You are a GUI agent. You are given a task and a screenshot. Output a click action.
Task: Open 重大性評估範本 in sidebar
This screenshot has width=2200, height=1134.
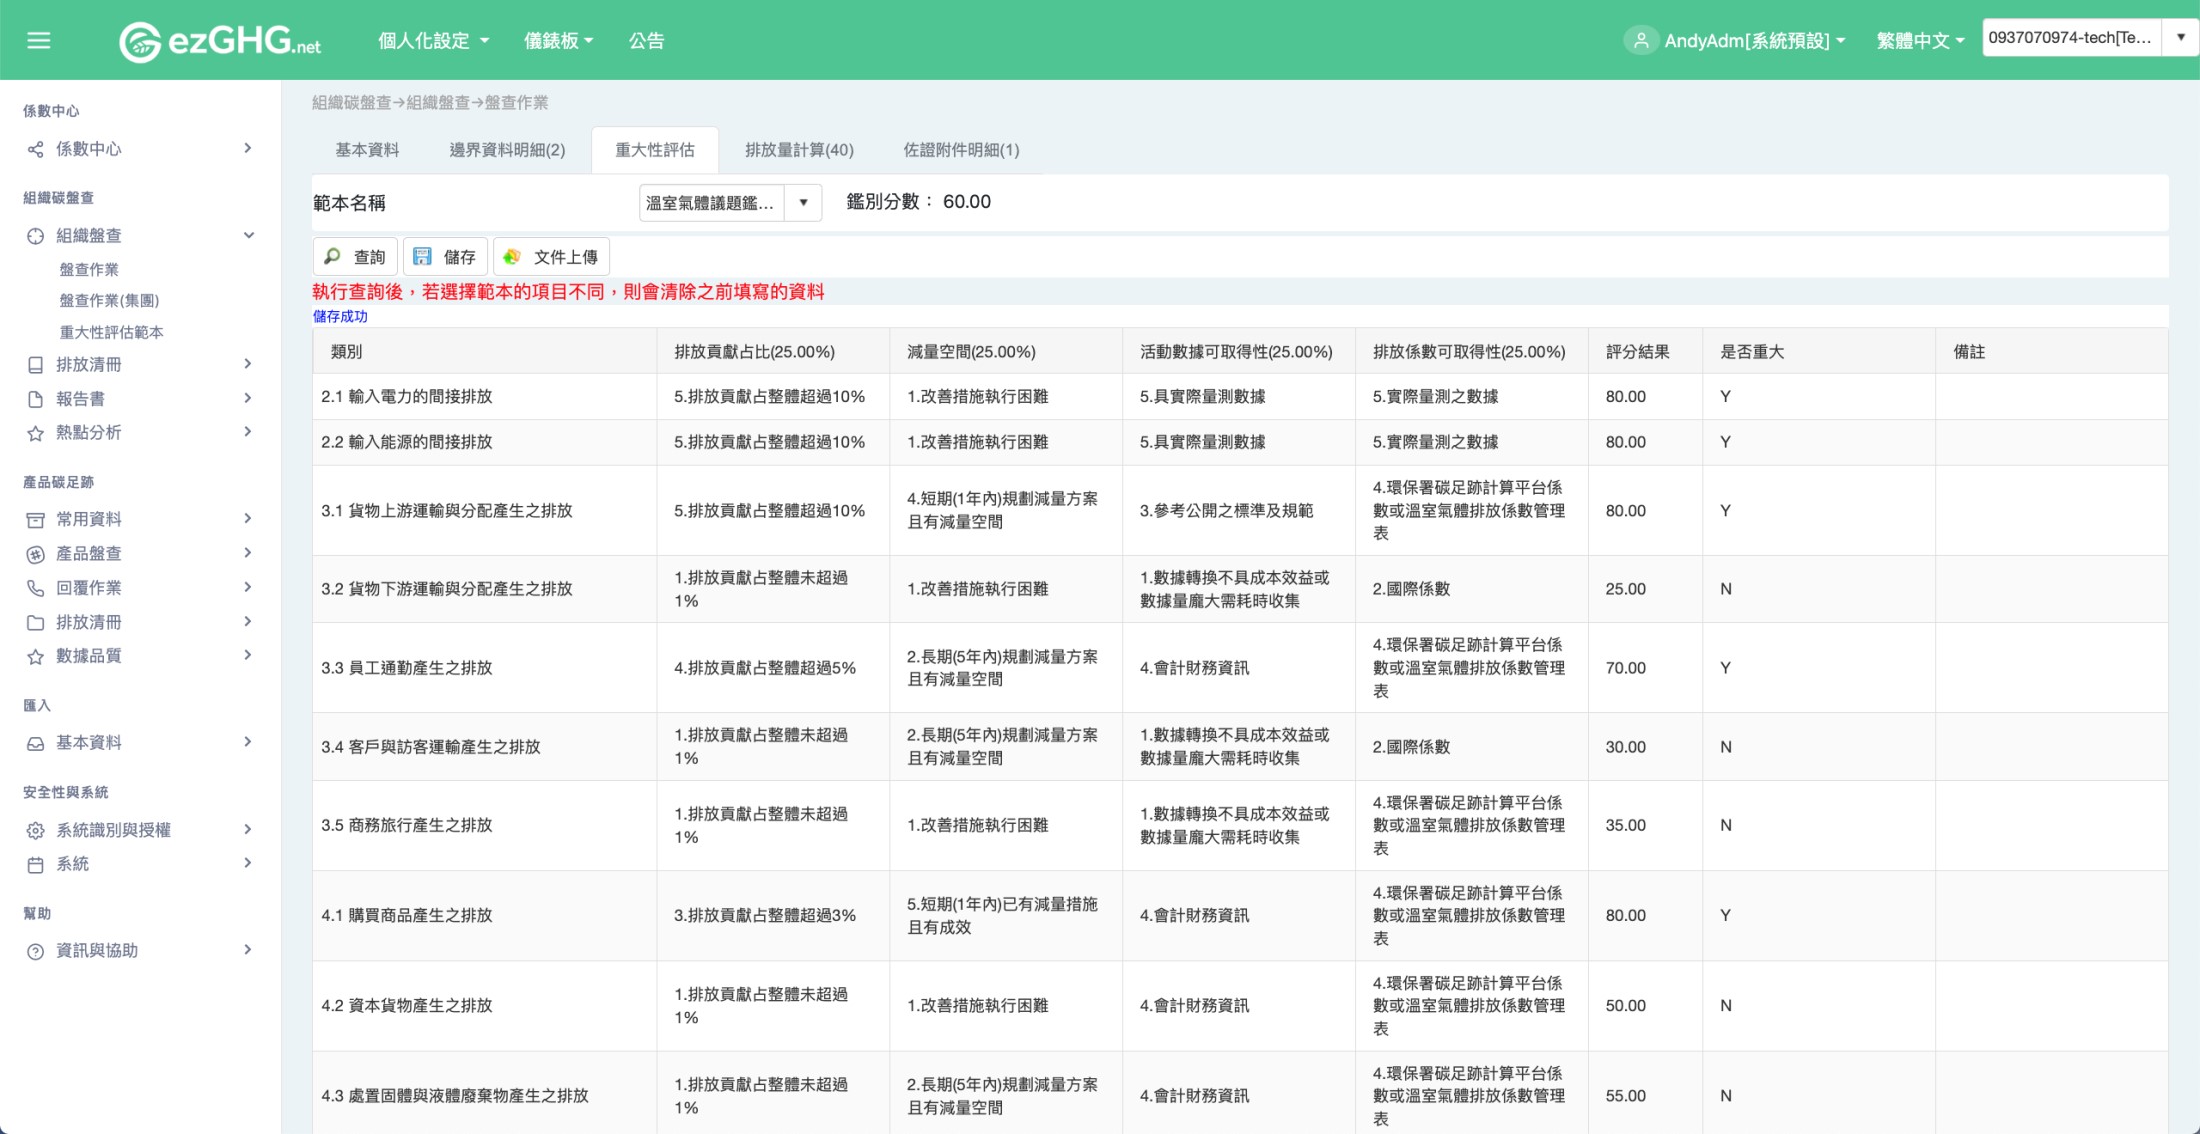111,333
